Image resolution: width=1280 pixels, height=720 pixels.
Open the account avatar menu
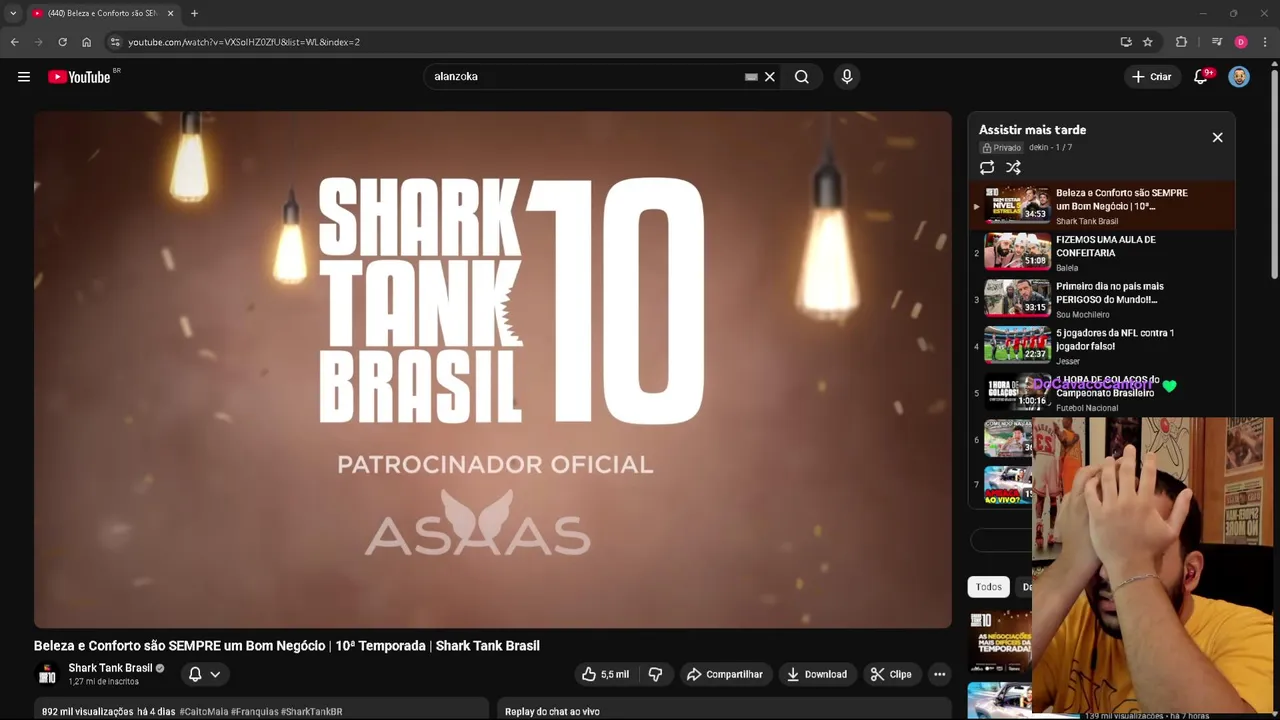click(1239, 77)
